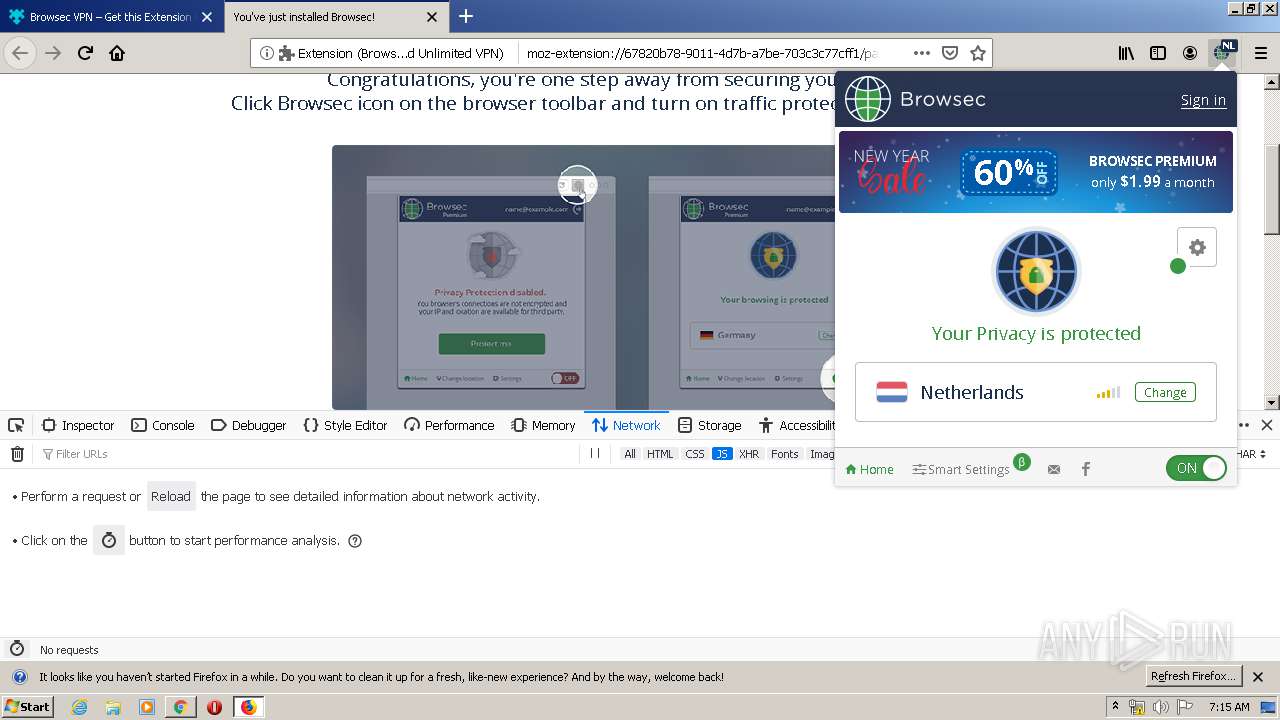Click the Save to Pocket icon
The image size is (1280, 720).
click(950, 53)
